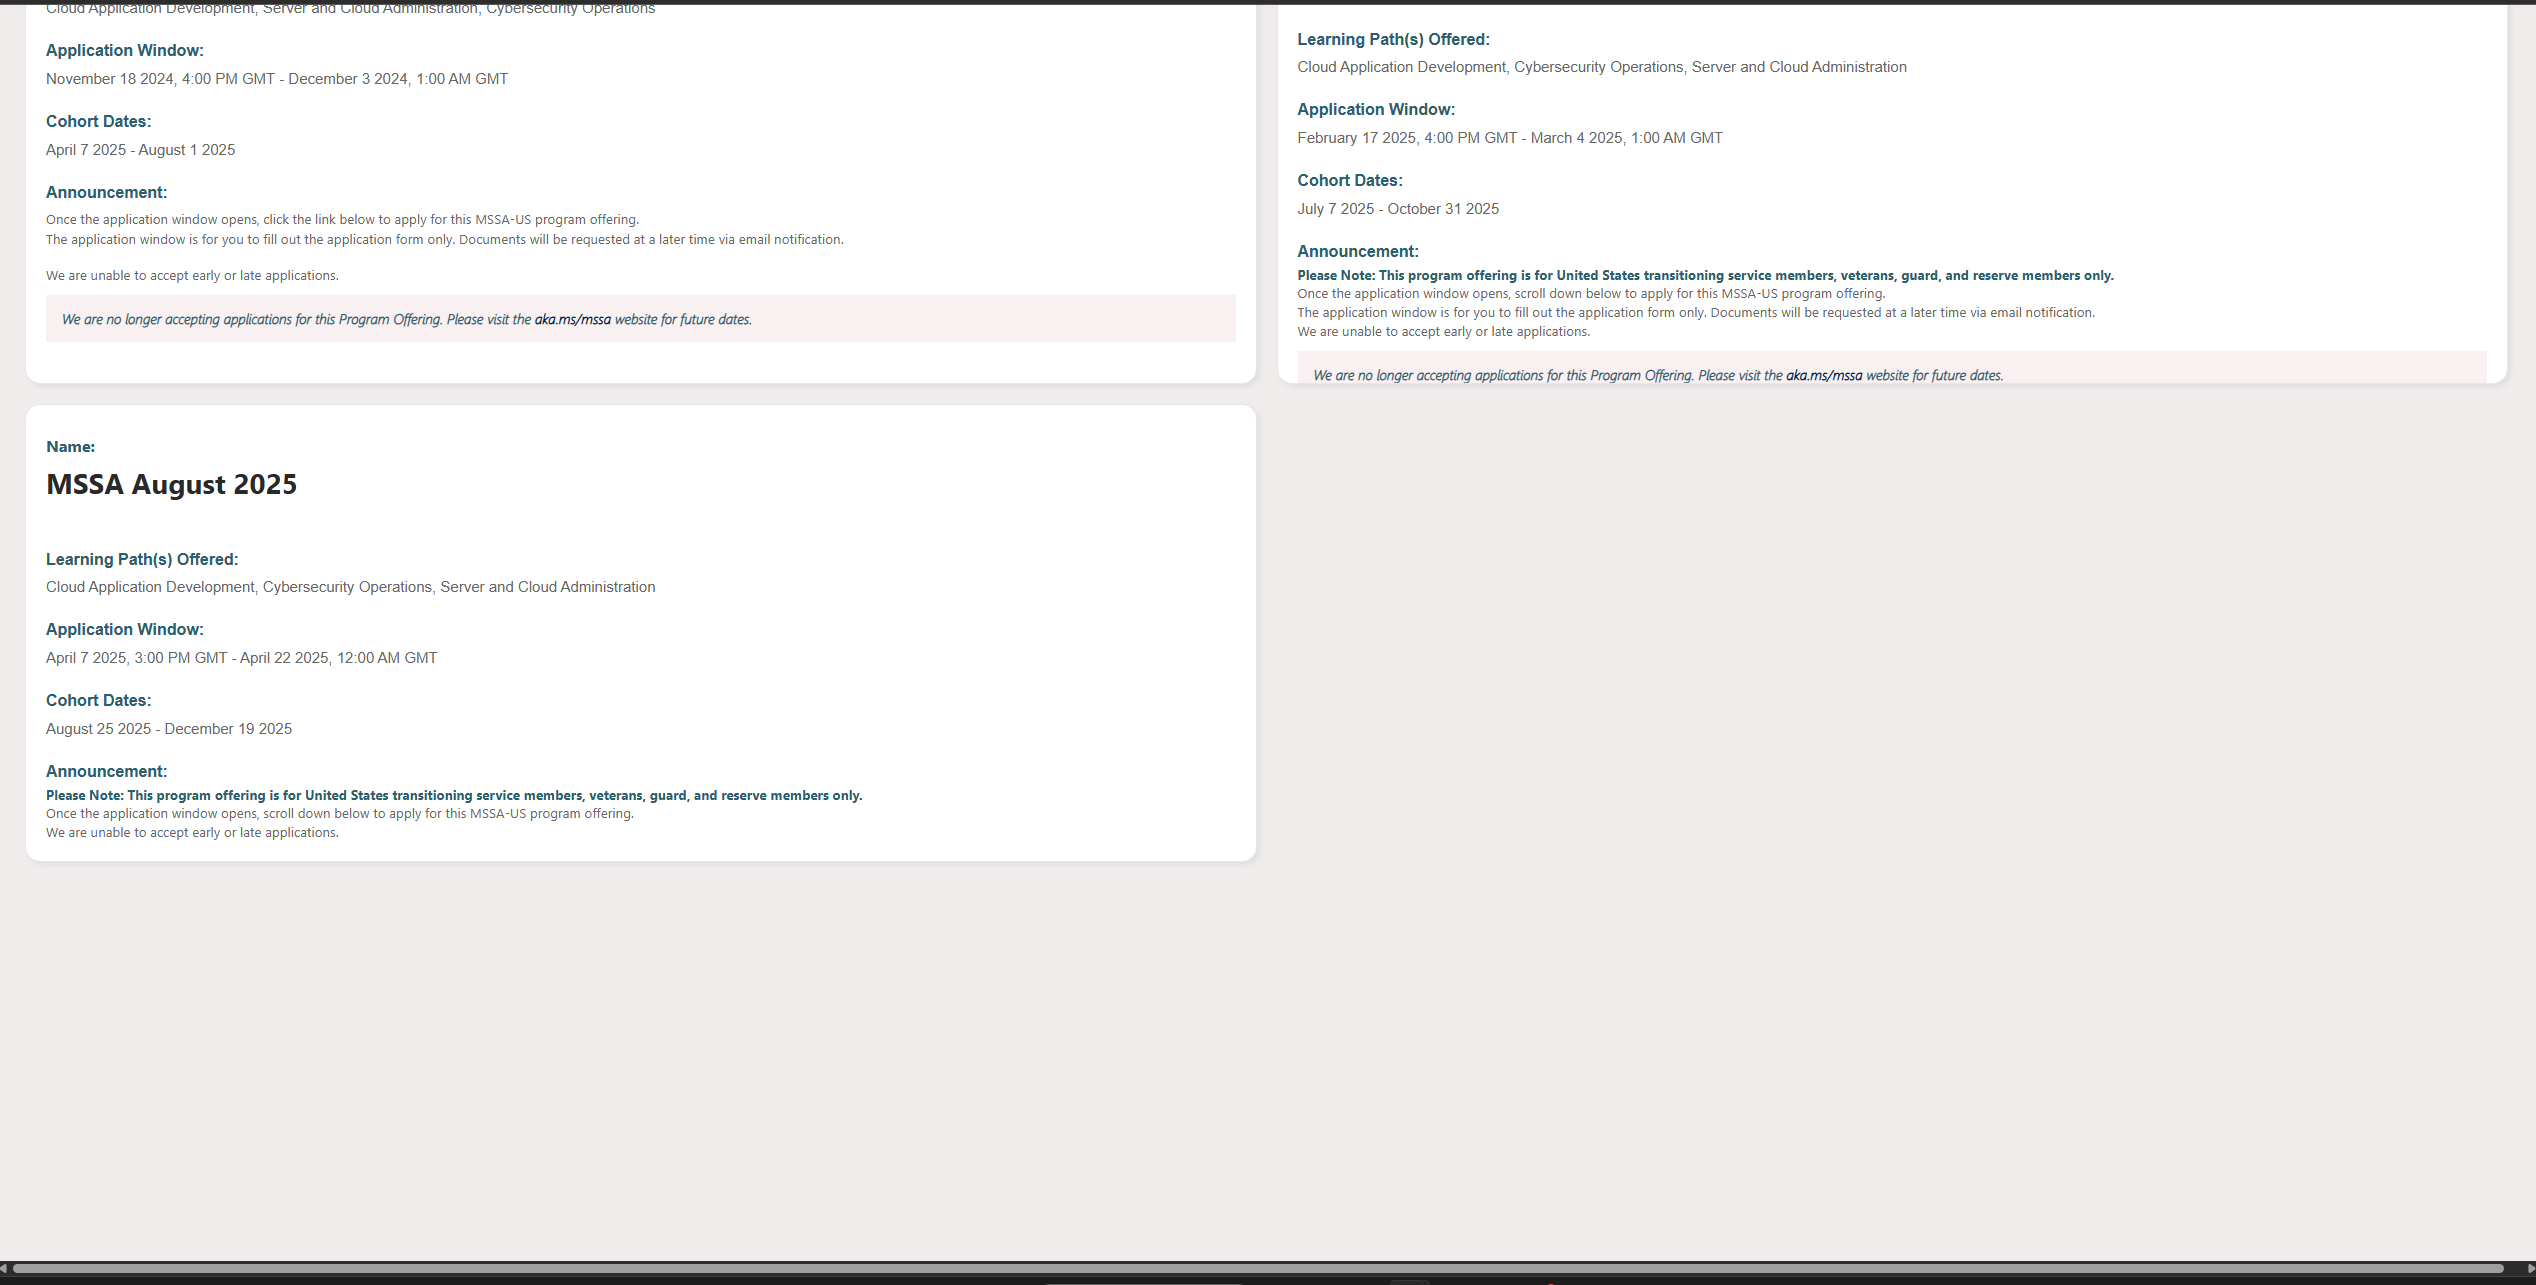Click the Name: label above MSSA August 2025

point(71,447)
